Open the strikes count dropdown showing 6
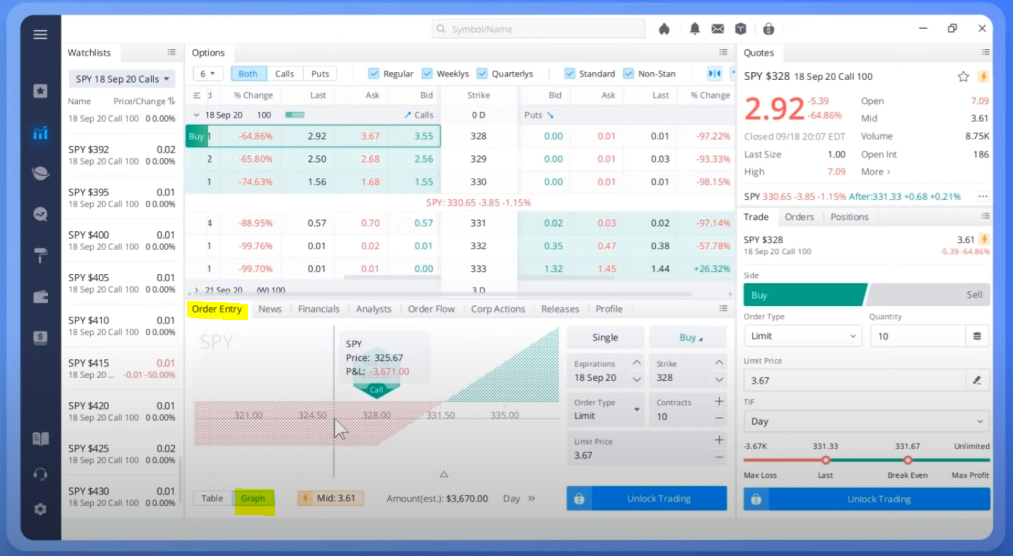 coord(207,74)
